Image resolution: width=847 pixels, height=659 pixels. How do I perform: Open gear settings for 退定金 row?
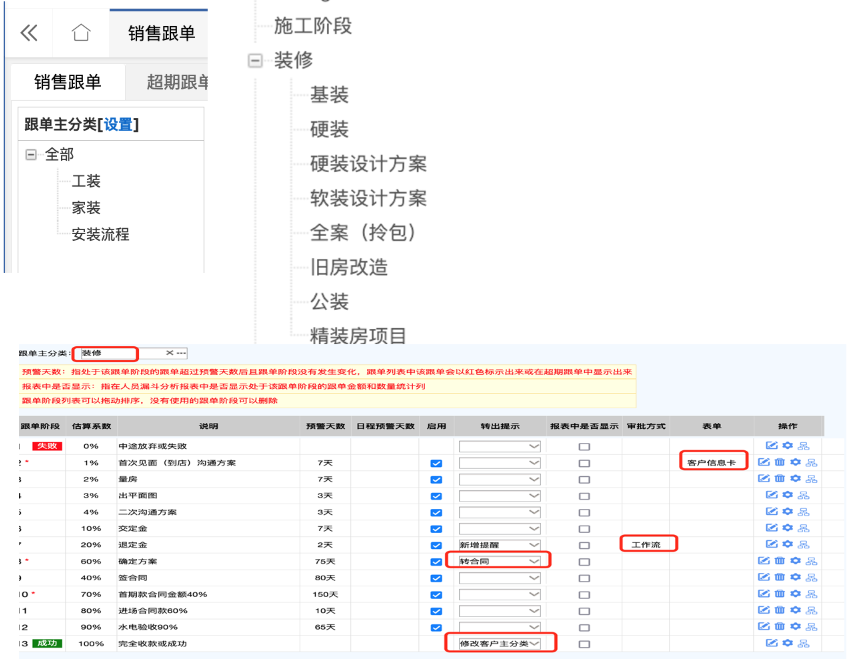(787, 544)
